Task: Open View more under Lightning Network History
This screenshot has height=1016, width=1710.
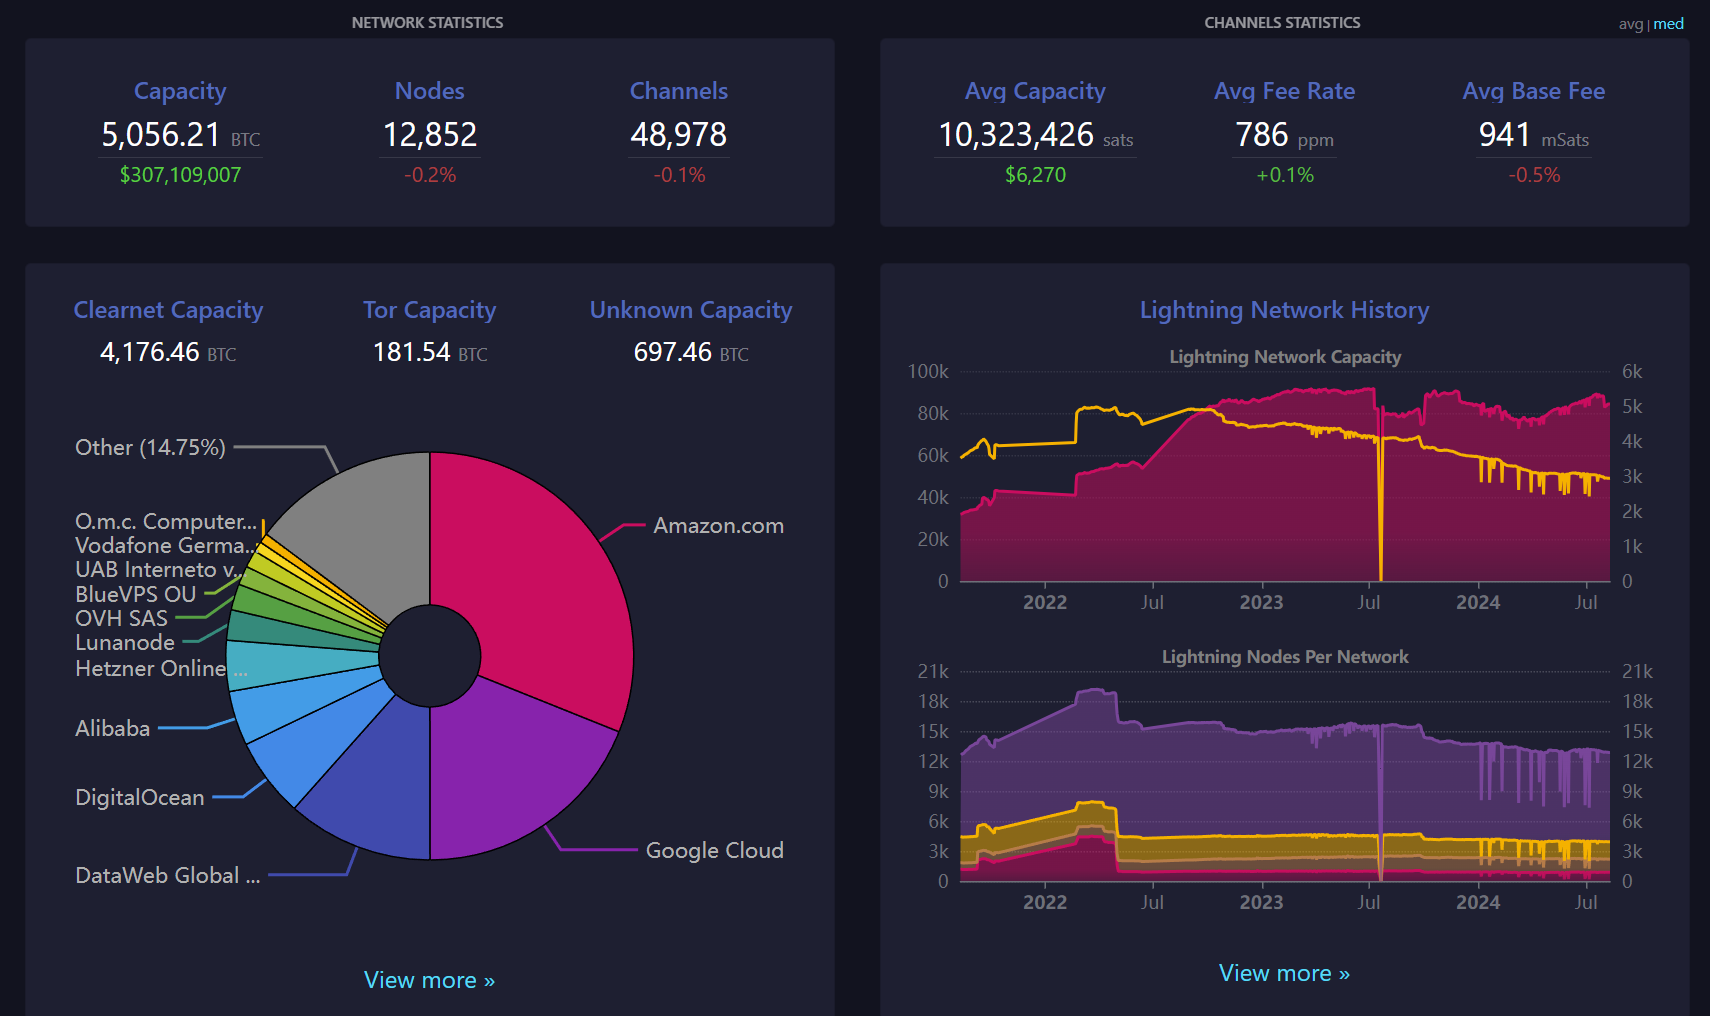Action: tap(1284, 973)
